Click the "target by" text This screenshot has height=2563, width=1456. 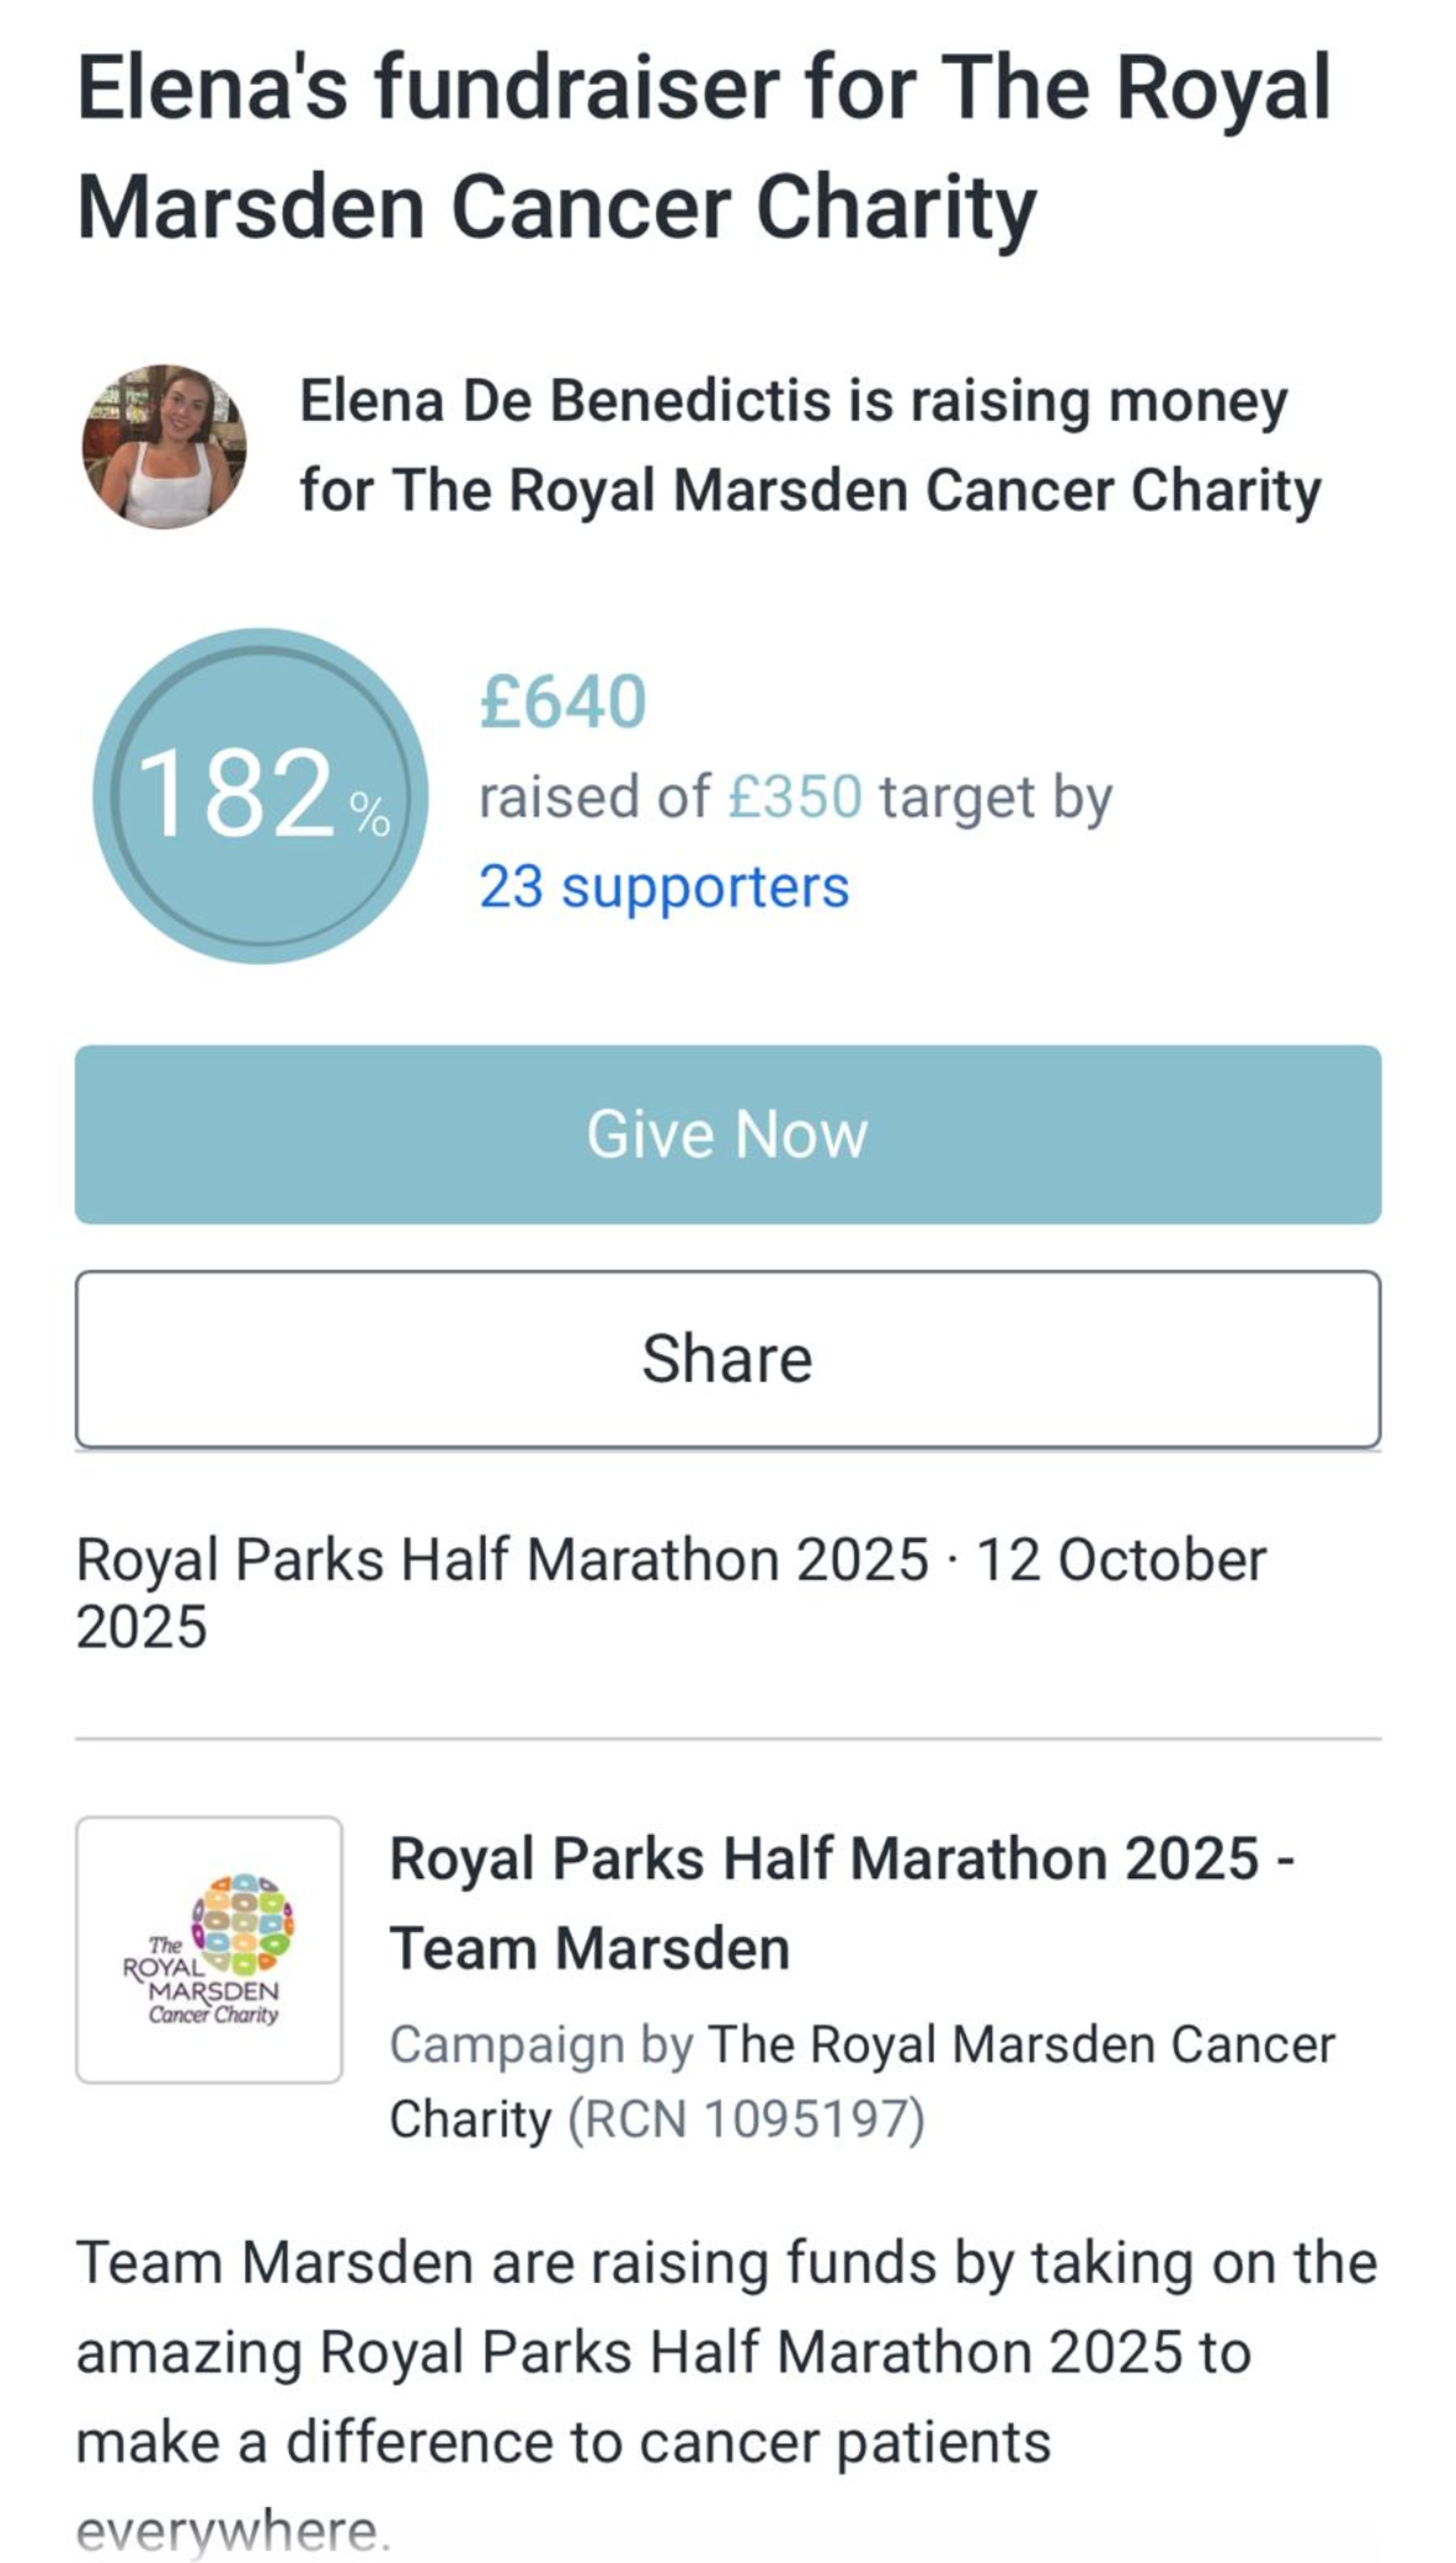pyautogui.click(x=996, y=797)
